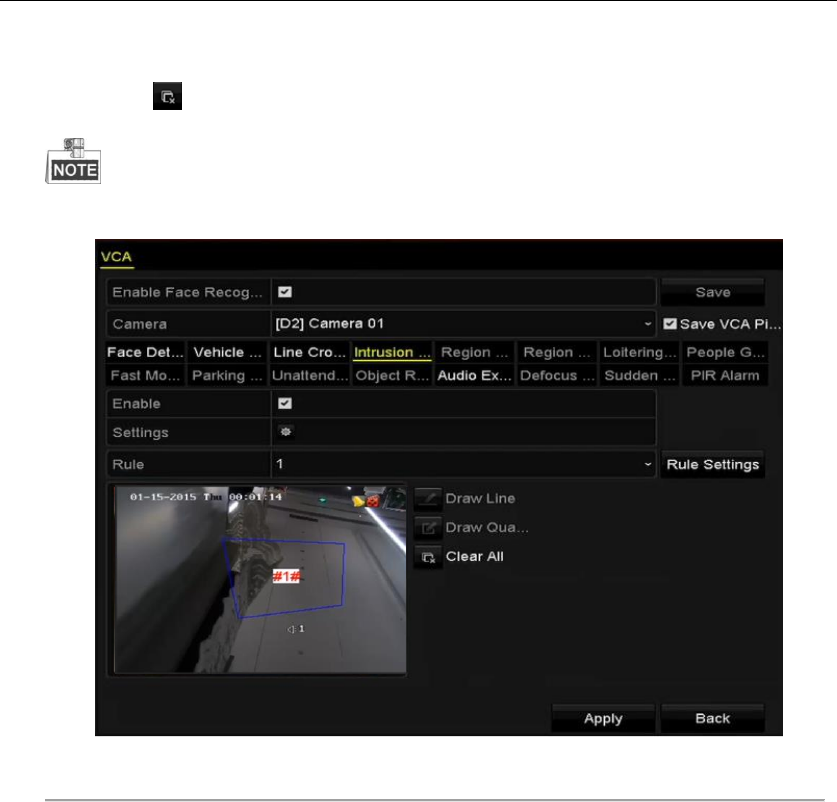Select the Unattended baggage tab
This screenshot has height=802, width=837.
pyautogui.click(x=310, y=376)
